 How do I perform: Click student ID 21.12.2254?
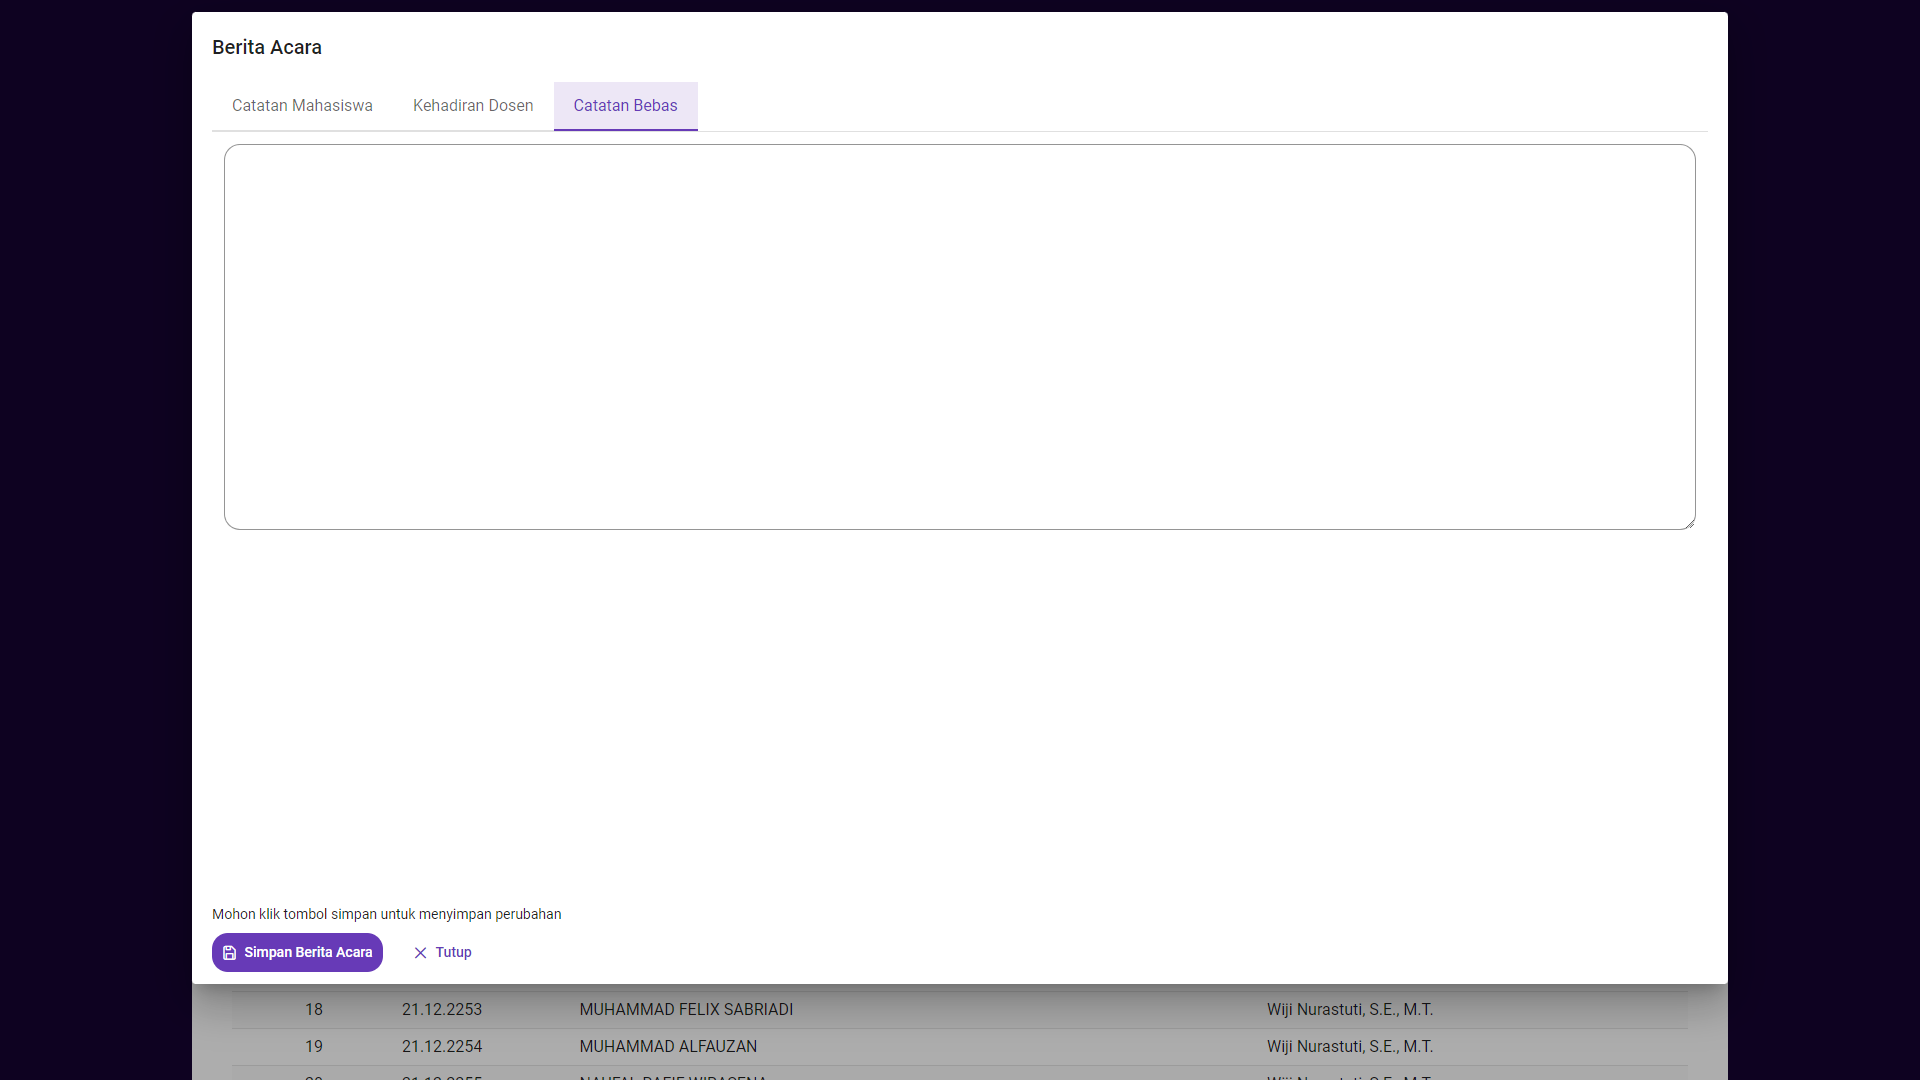click(x=442, y=1047)
